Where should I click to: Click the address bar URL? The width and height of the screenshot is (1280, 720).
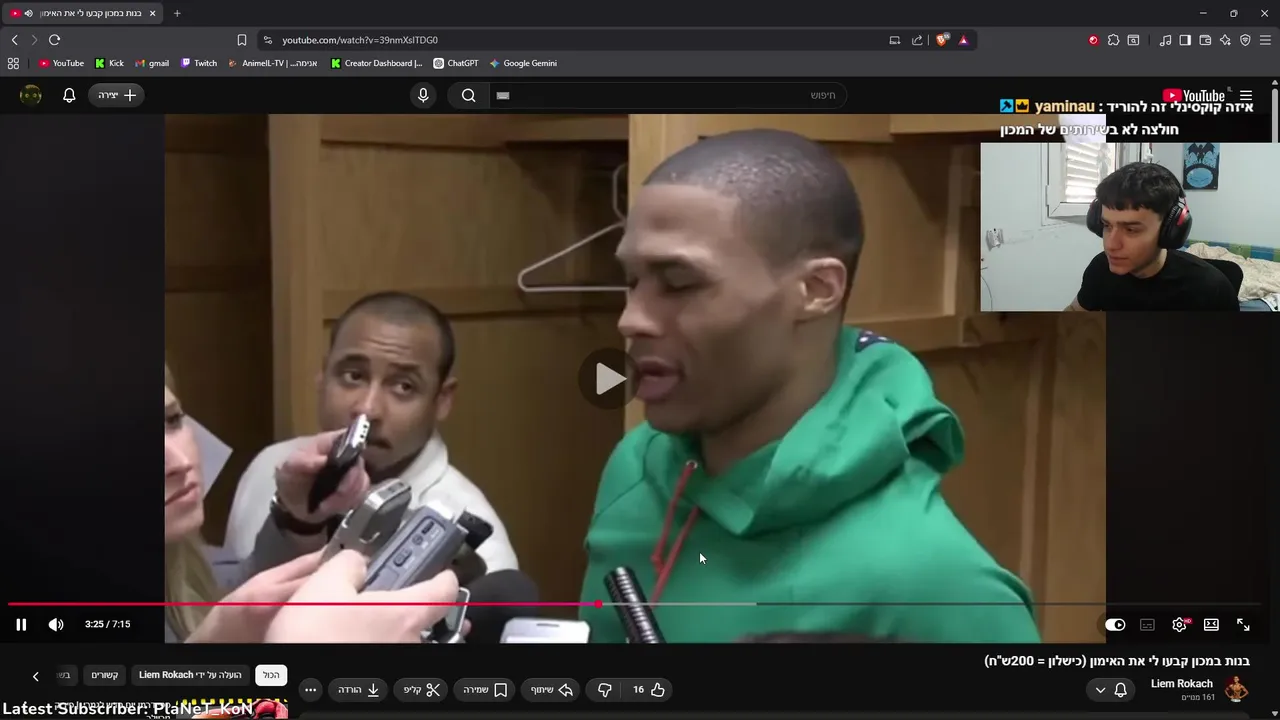point(360,40)
